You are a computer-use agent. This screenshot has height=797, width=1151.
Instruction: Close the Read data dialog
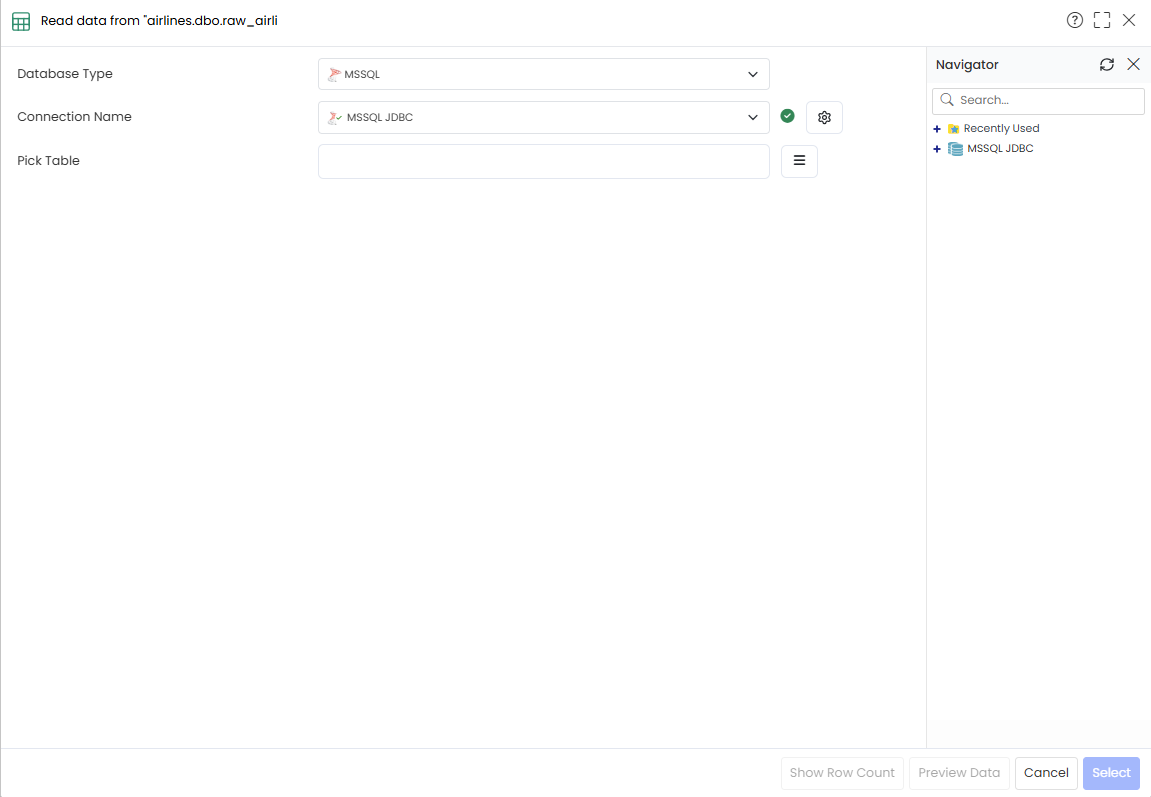pos(1129,21)
